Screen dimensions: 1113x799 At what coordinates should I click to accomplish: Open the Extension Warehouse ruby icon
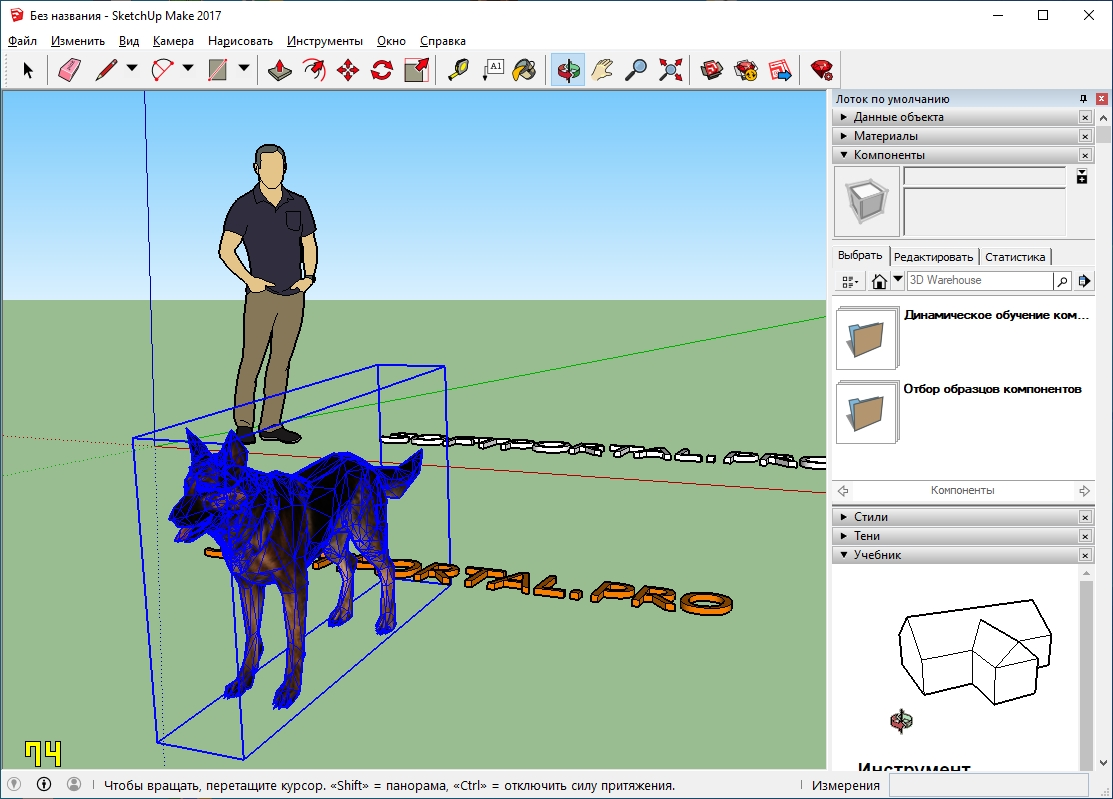pos(821,70)
